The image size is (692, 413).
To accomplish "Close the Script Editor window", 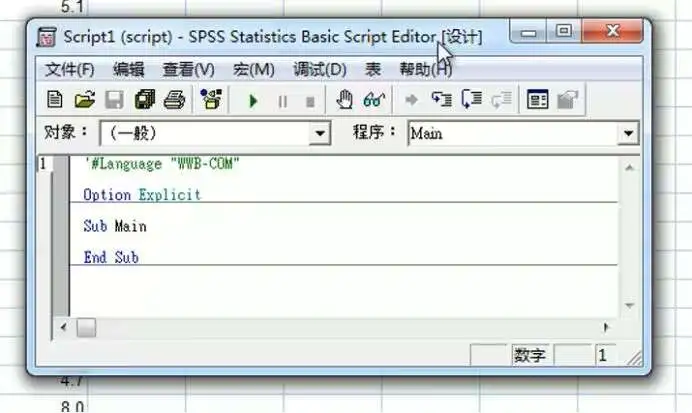I will tap(612, 31).
